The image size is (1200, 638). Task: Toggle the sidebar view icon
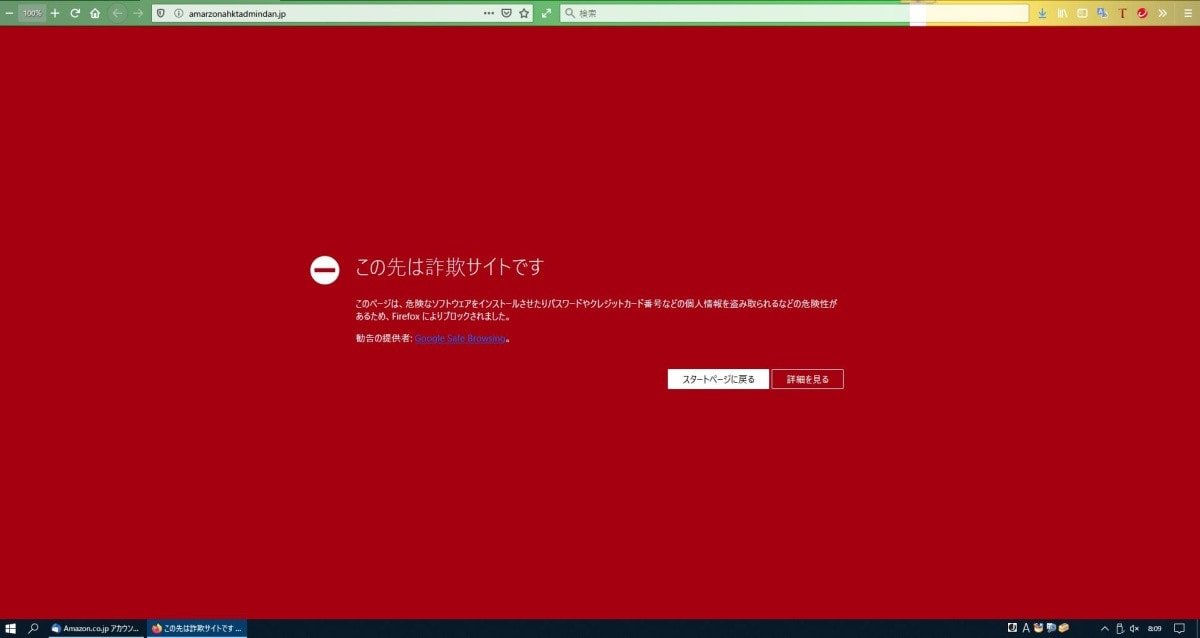(x=1082, y=13)
